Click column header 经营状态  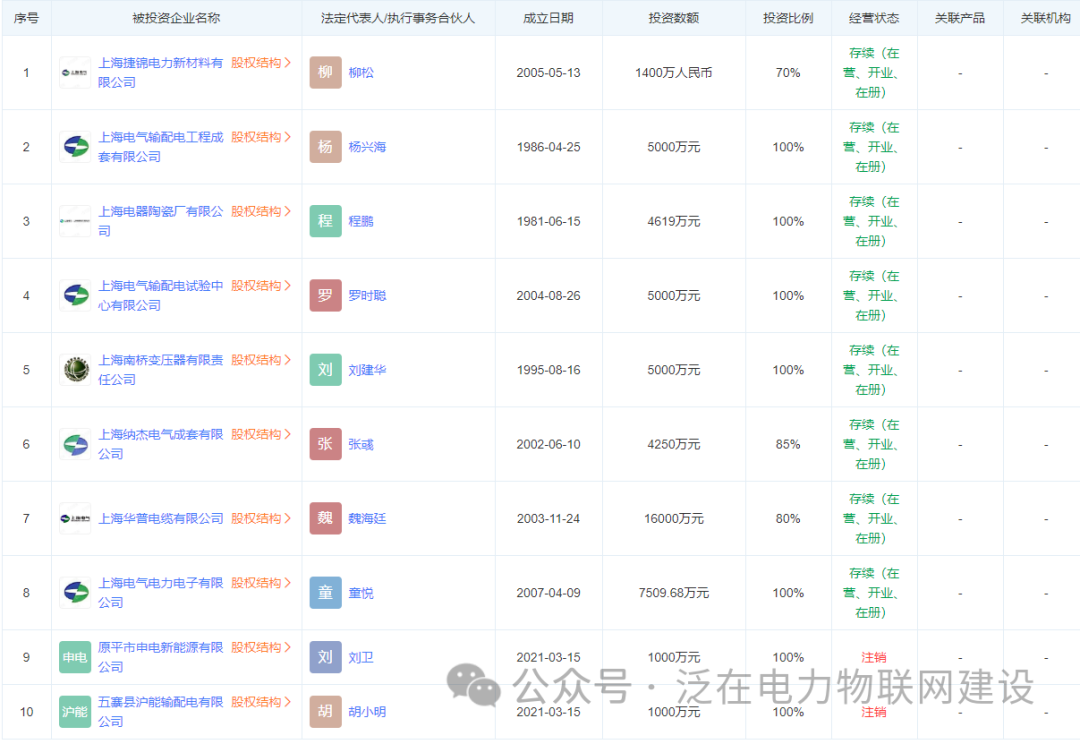click(874, 18)
